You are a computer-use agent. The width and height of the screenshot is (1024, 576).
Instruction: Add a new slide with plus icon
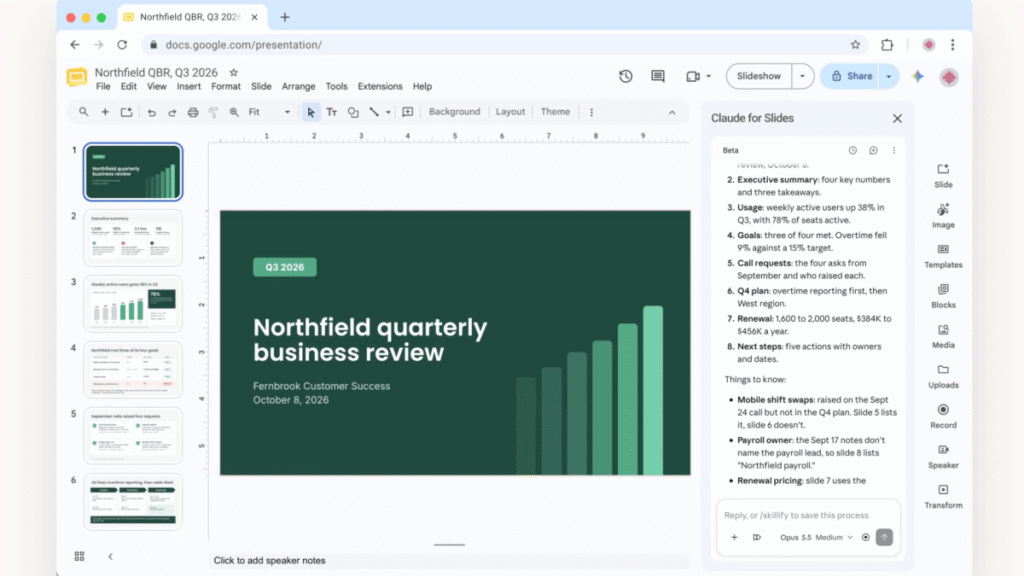104,112
